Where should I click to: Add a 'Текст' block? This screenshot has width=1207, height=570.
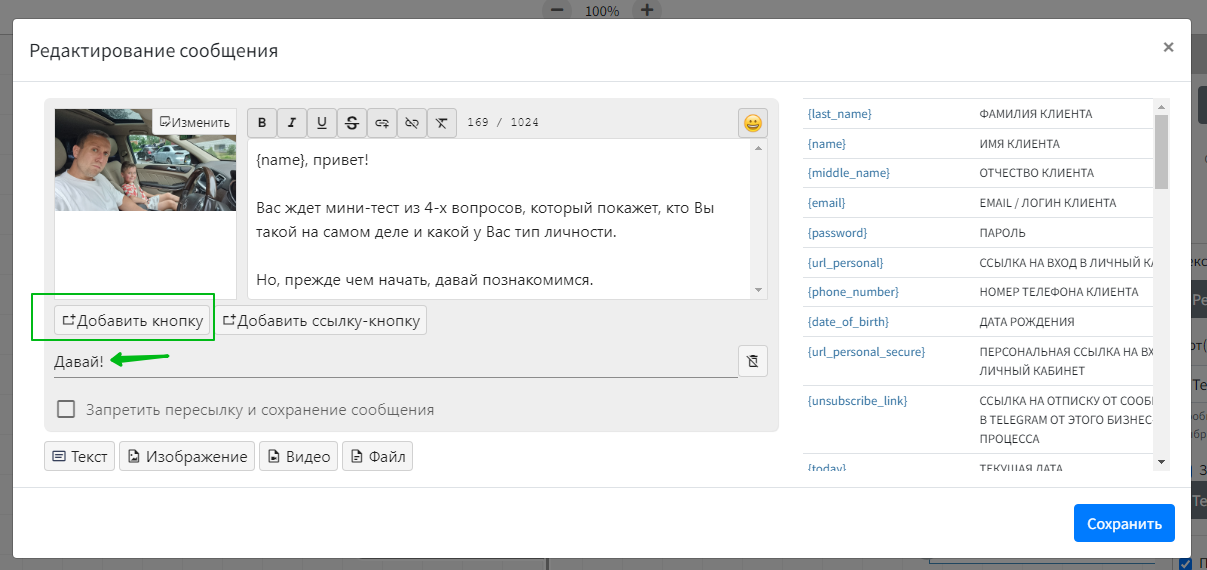80,456
